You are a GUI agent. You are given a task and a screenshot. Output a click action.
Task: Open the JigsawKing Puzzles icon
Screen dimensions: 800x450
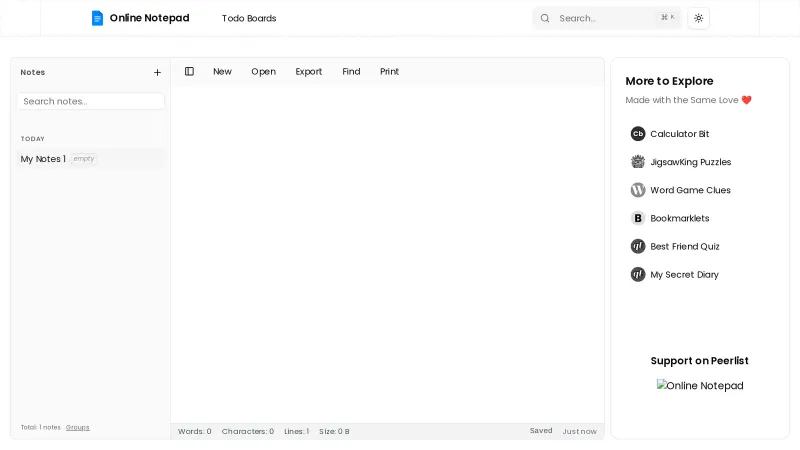coord(638,162)
